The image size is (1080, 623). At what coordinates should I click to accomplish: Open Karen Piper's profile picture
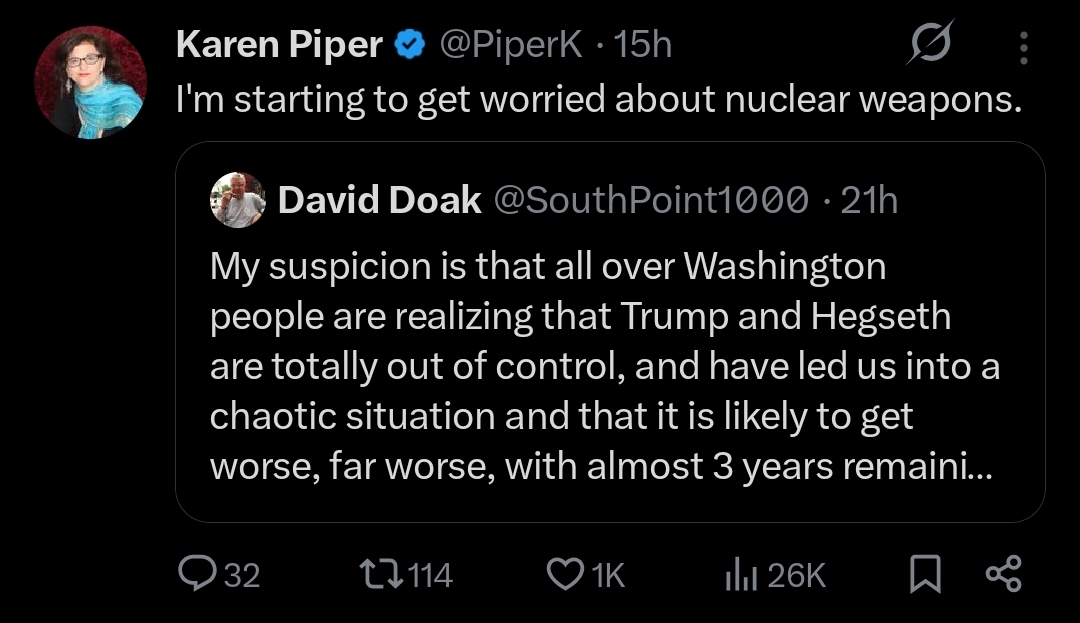[x=91, y=82]
